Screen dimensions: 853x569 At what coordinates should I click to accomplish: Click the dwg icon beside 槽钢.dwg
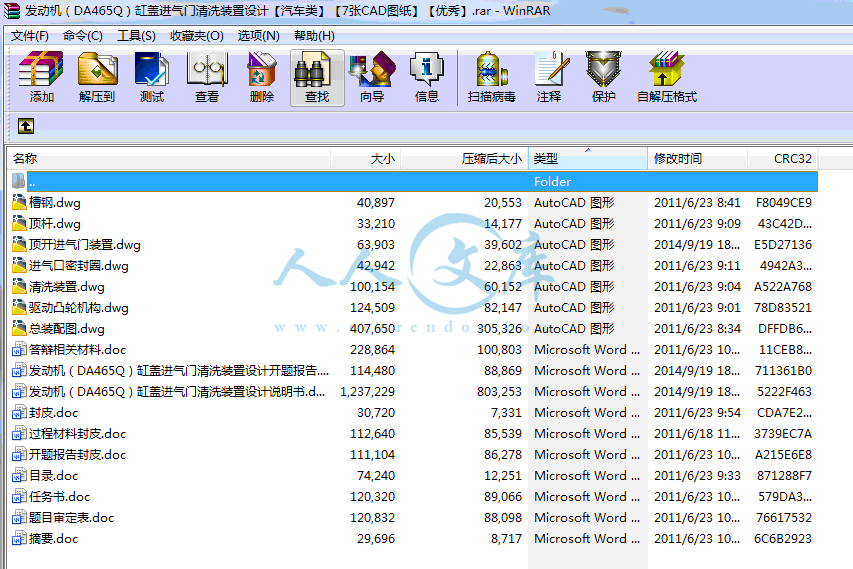pos(20,202)
